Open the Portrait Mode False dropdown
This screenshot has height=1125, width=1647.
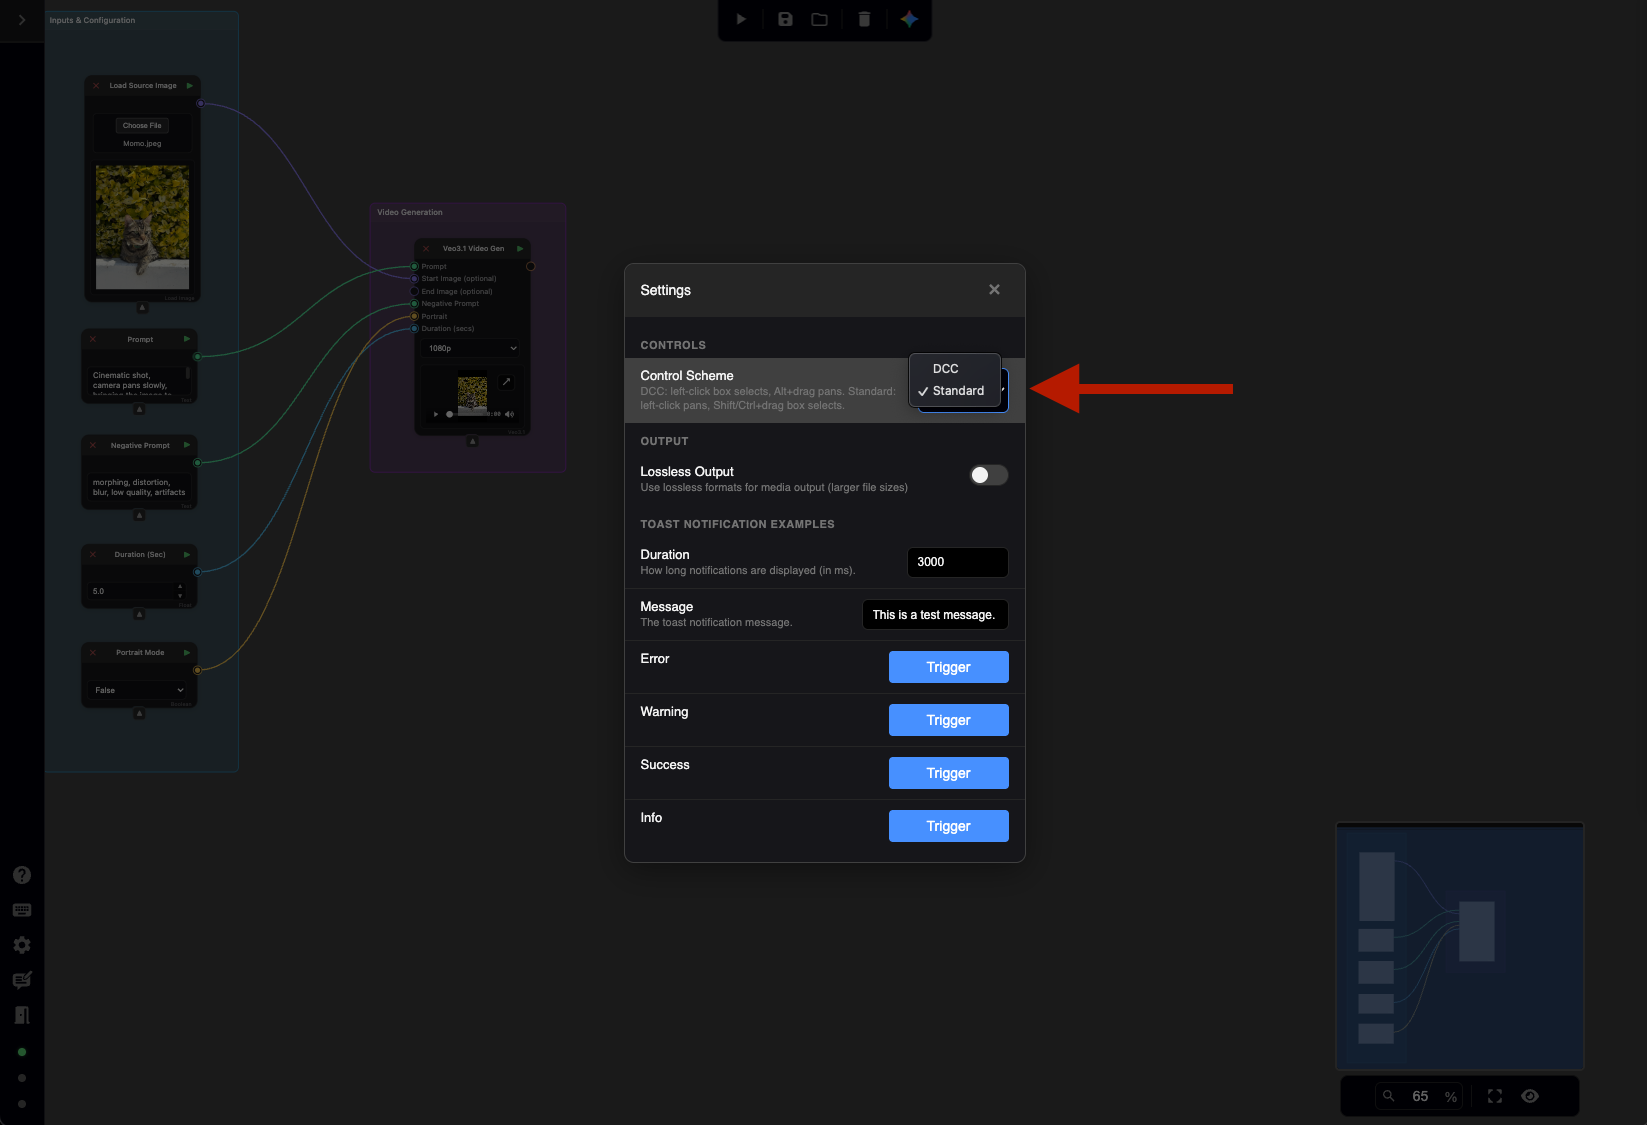pyautogui.click(x=138, y=690)
